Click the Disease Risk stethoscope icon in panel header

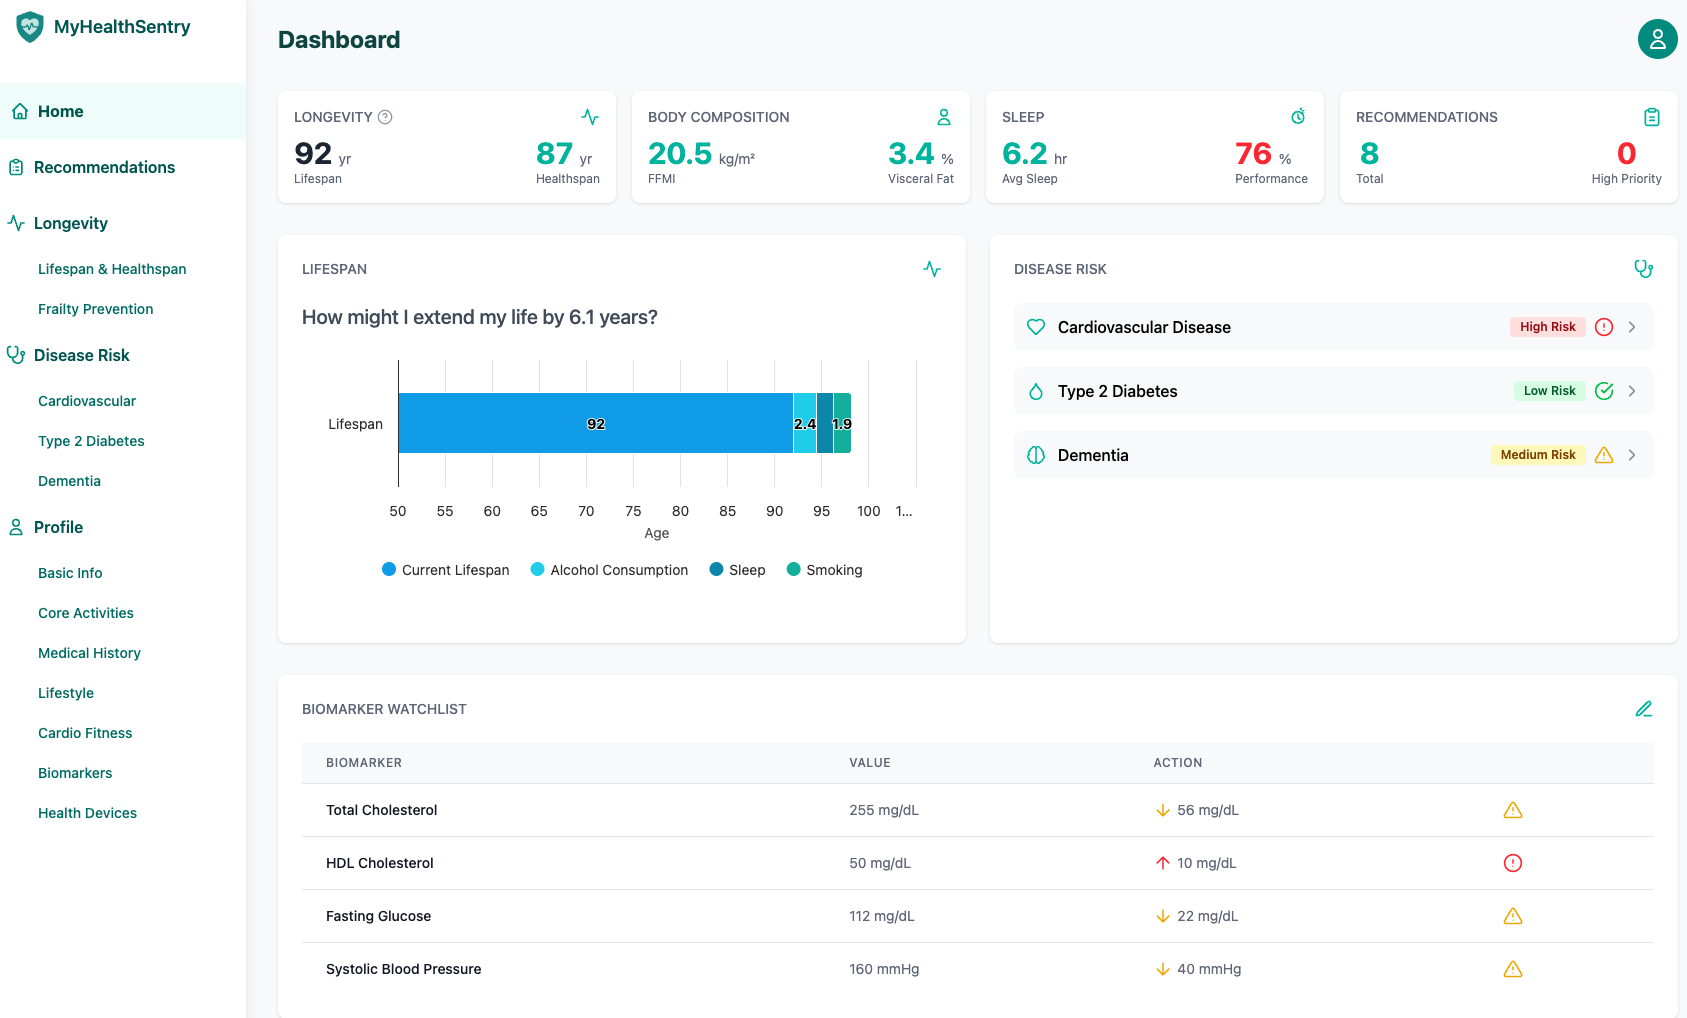(1642, 269)
